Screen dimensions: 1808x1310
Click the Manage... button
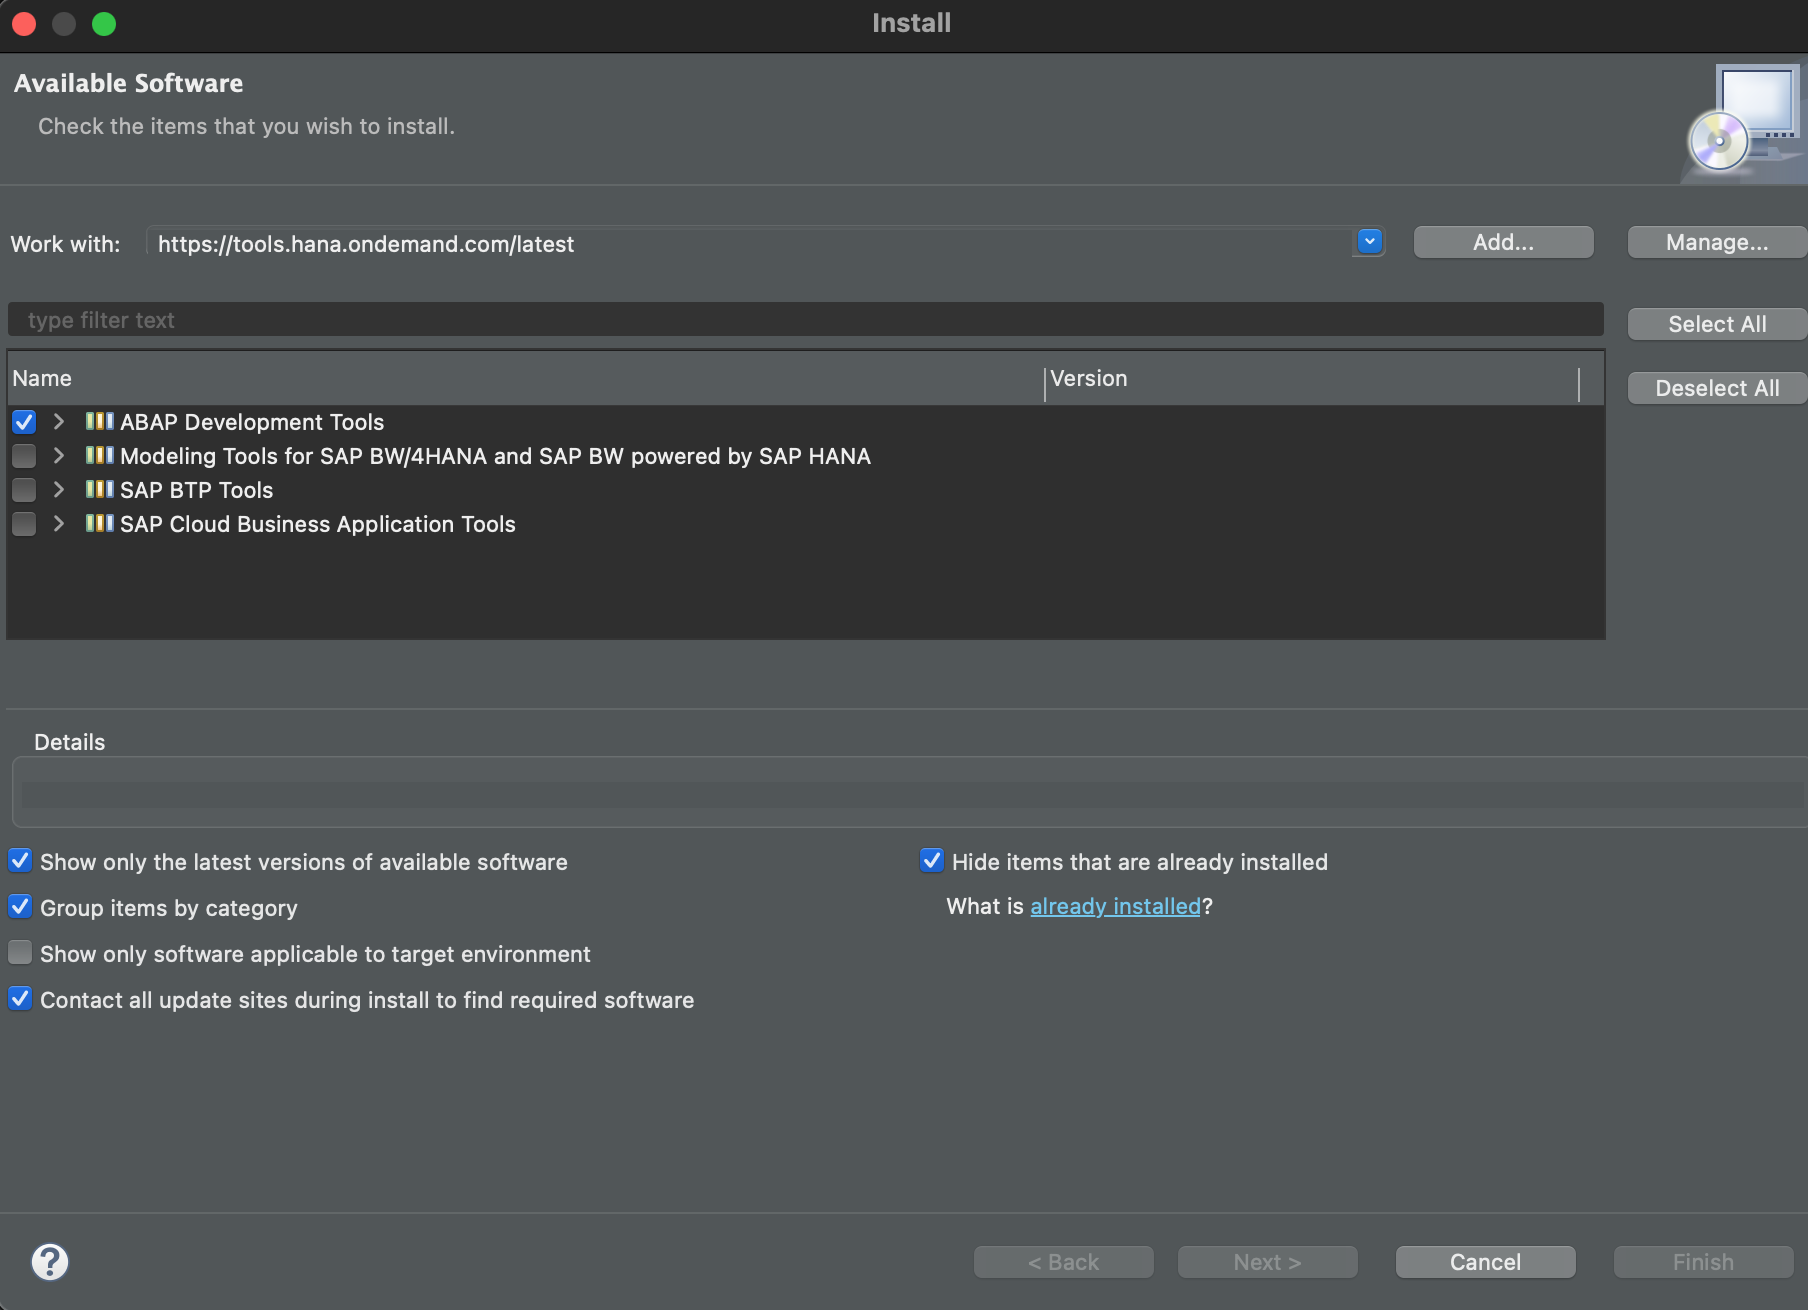pos(1717,242)
